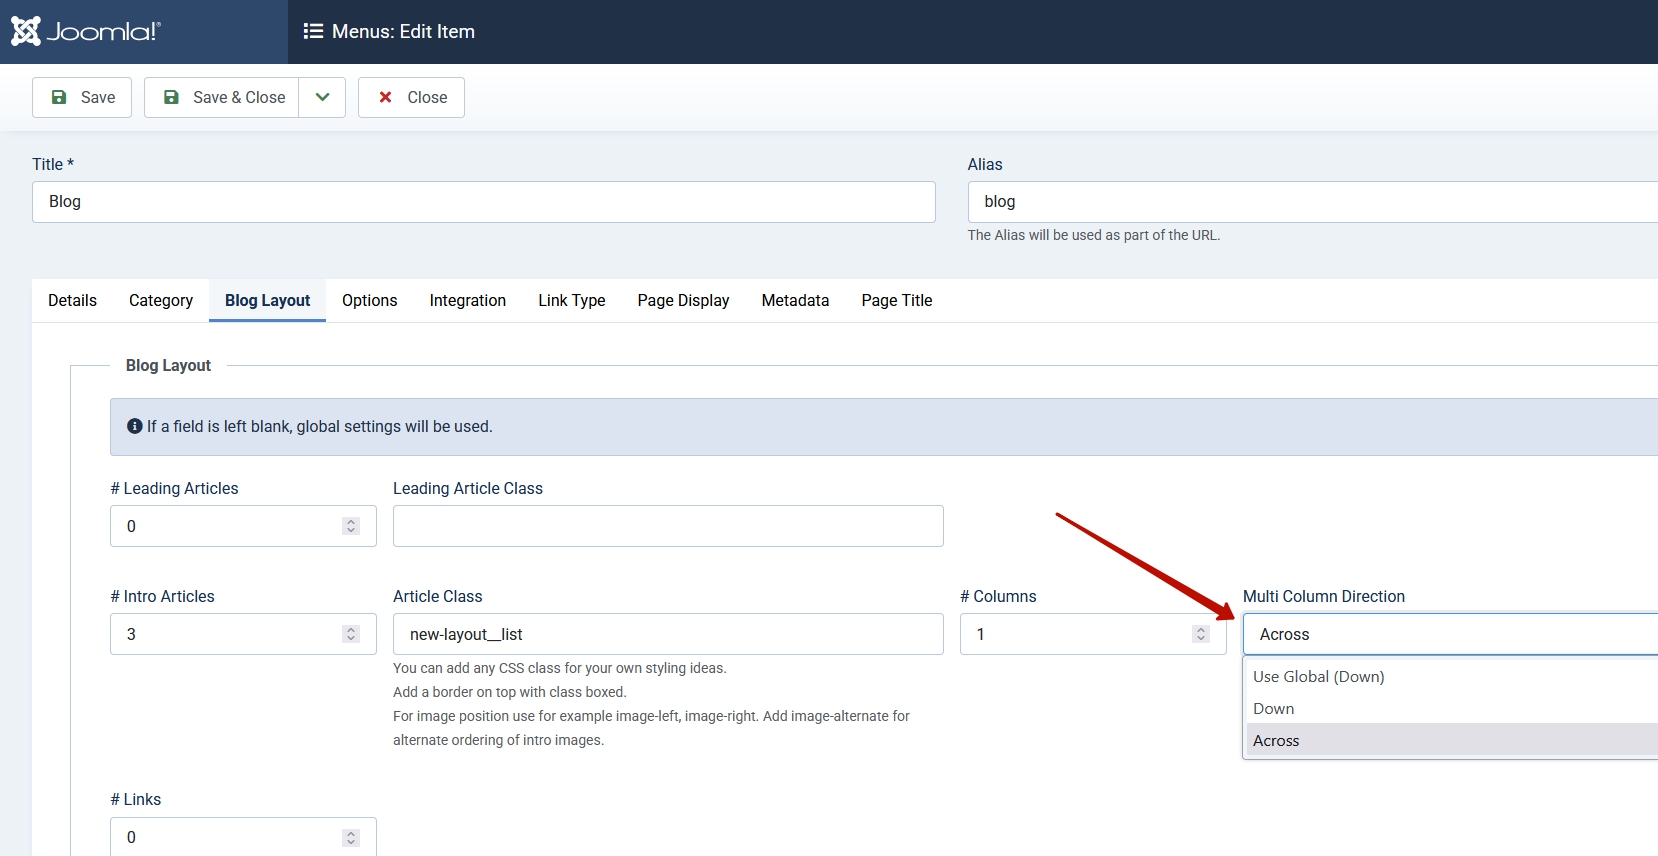This screenshot has height=856, width=1658.
Task: Focus the Article Class text field
Action: (668, 634)
